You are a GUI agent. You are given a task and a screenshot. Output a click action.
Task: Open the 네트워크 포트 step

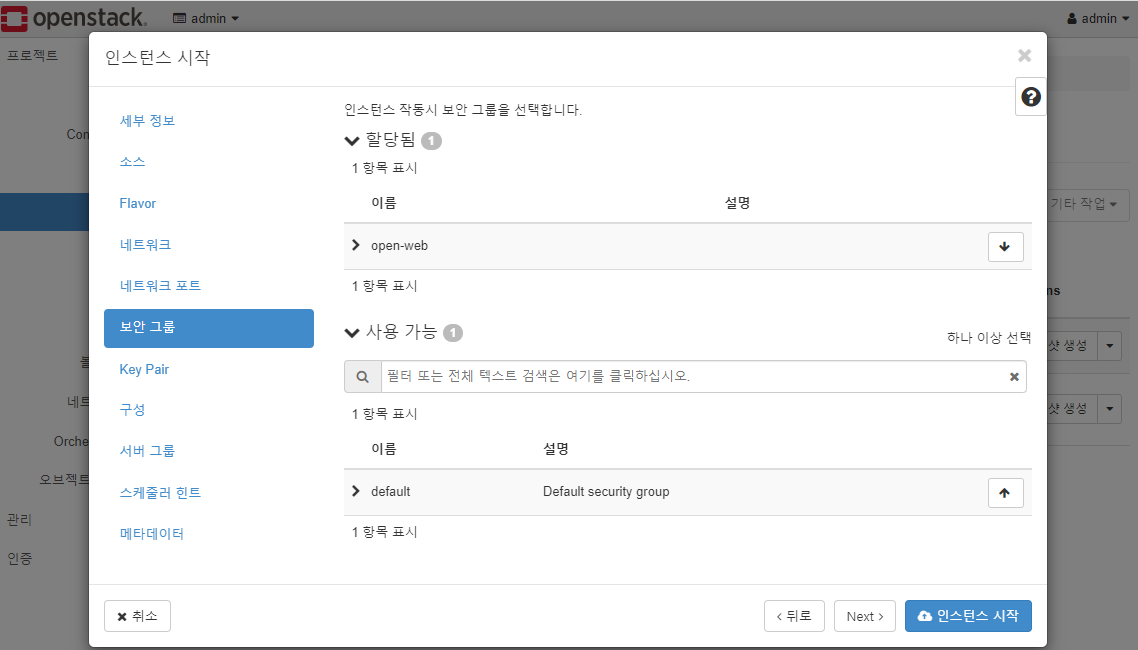click(x=160, y=286)
